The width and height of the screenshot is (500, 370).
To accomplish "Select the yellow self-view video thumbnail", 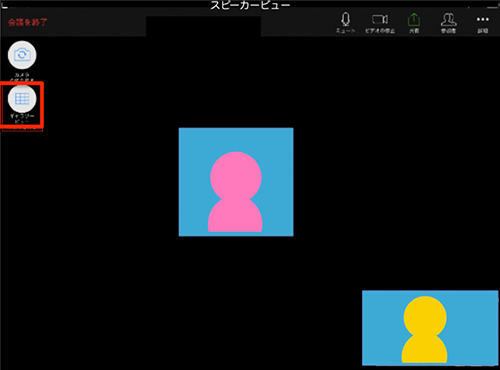I will (430, 328).
